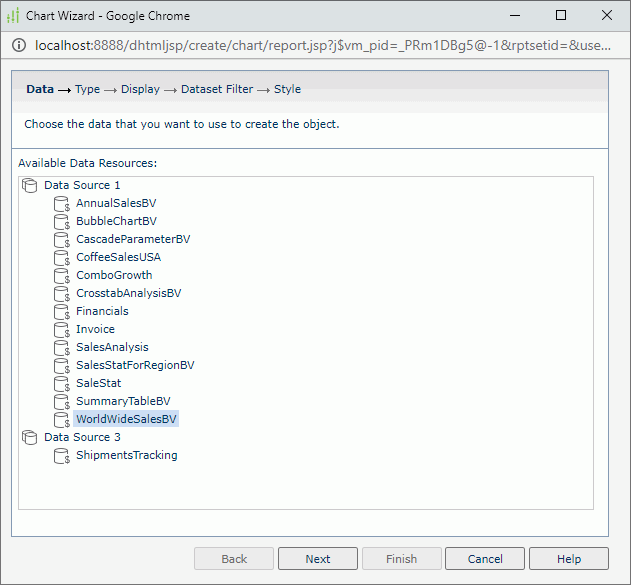Pick SalesStatForRegionBV in the tree
631x585 pixels.
click(135, 365)
